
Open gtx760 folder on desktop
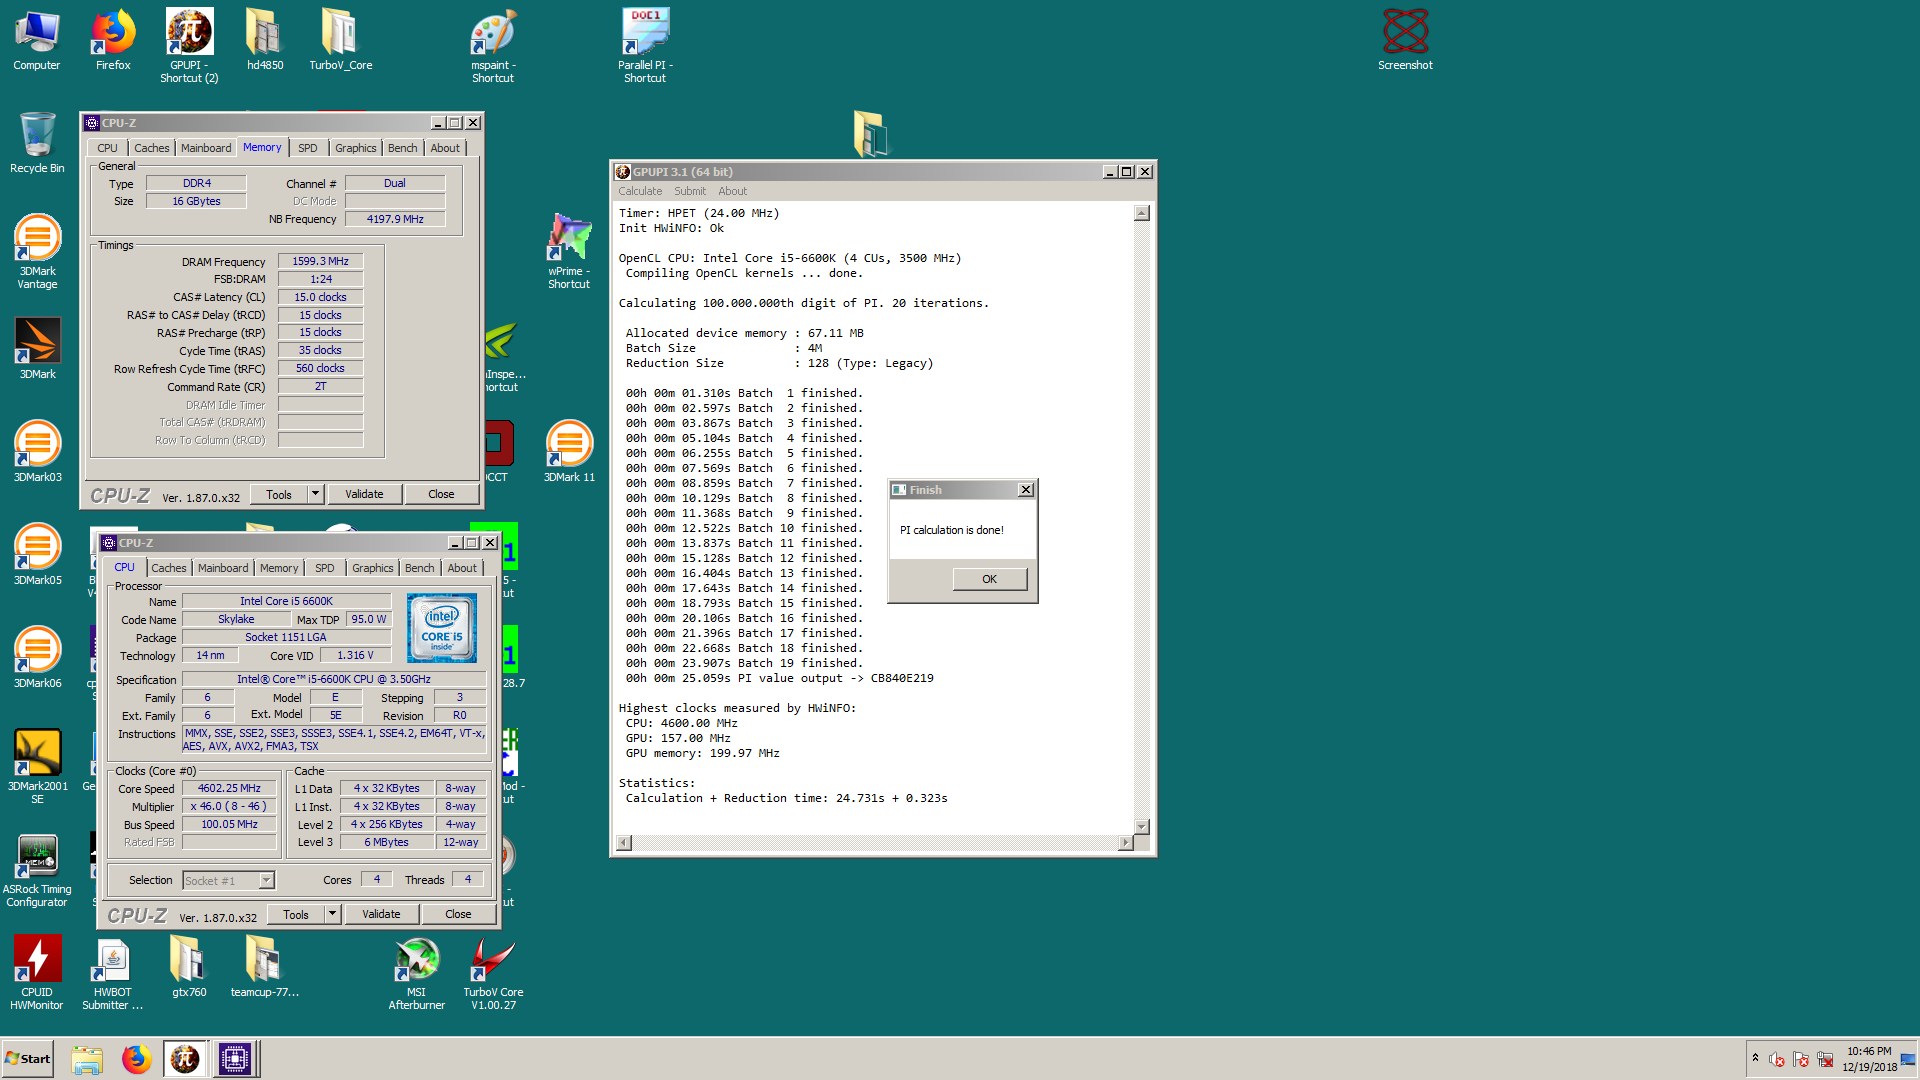(x=189, y=968)
